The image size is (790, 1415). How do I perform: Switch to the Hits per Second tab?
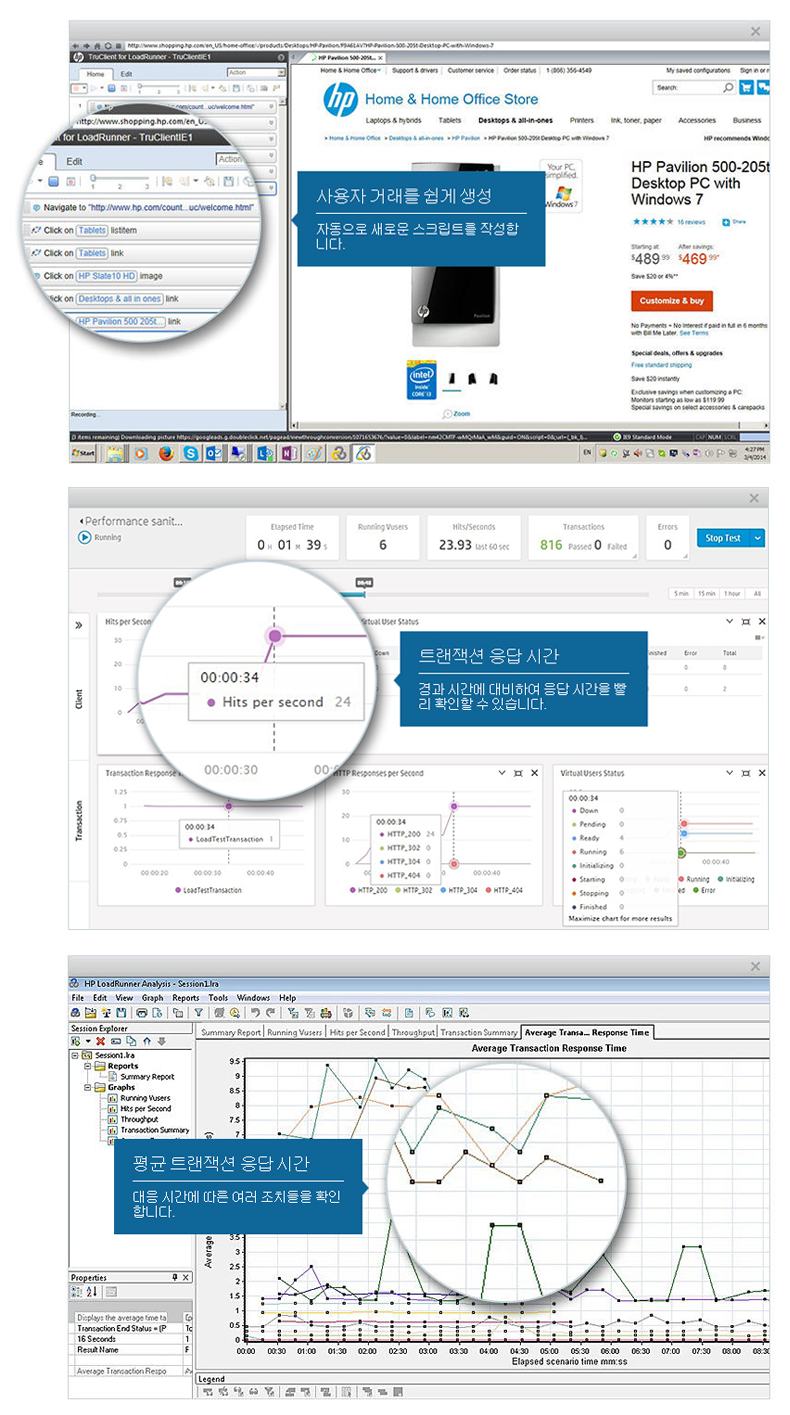click(x=358, y=1032)
